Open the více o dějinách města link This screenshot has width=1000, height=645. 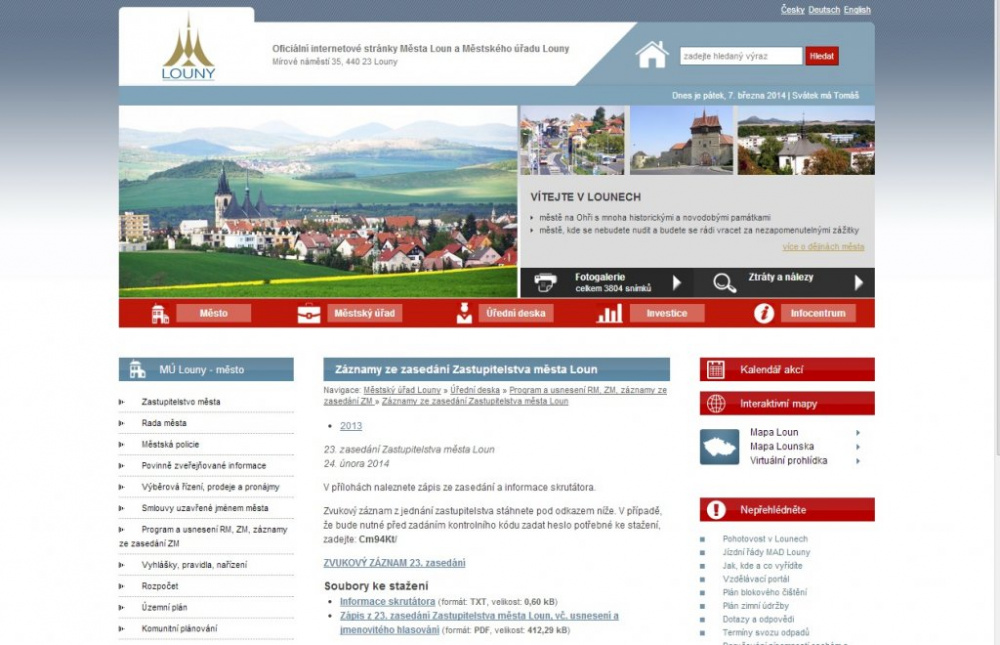823,247
